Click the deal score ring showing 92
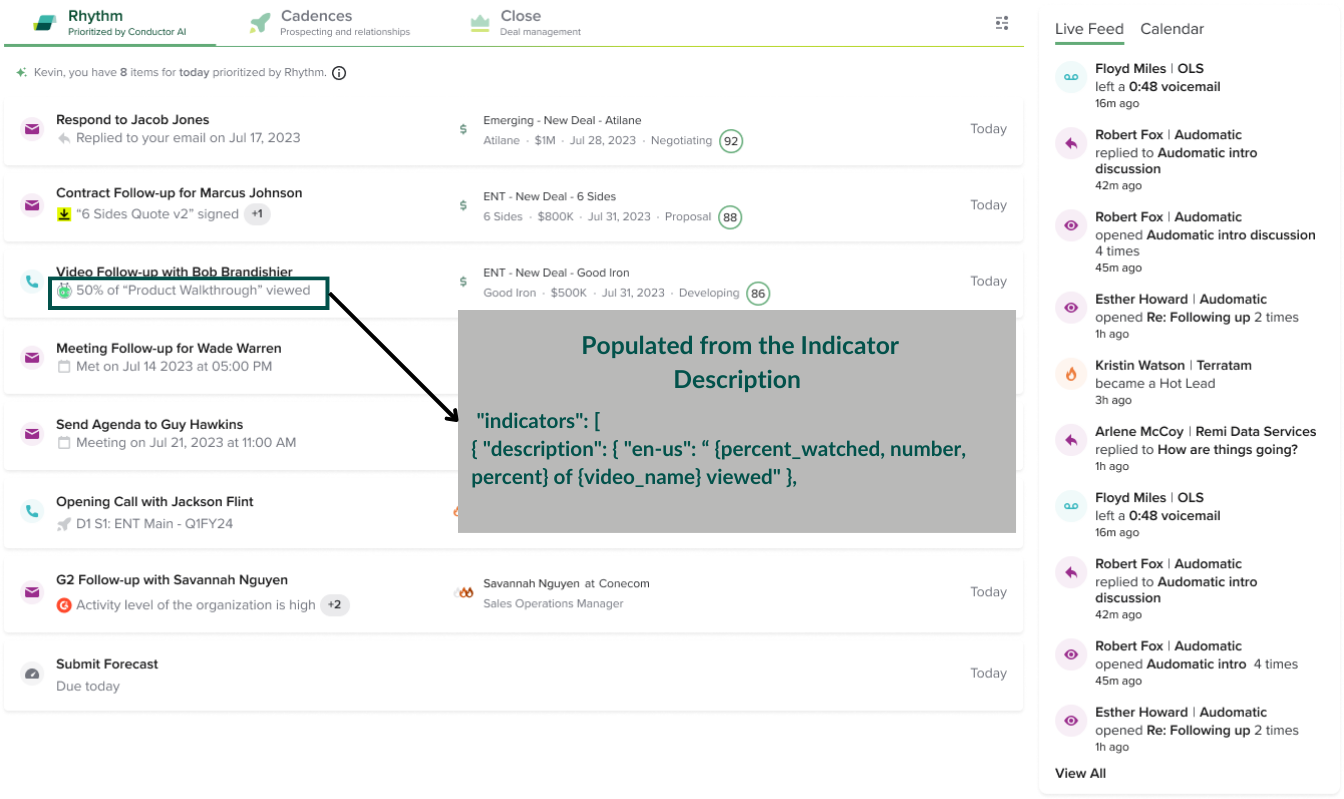The height and width of the screenshot is (799, 1344). tap(731, 141)
